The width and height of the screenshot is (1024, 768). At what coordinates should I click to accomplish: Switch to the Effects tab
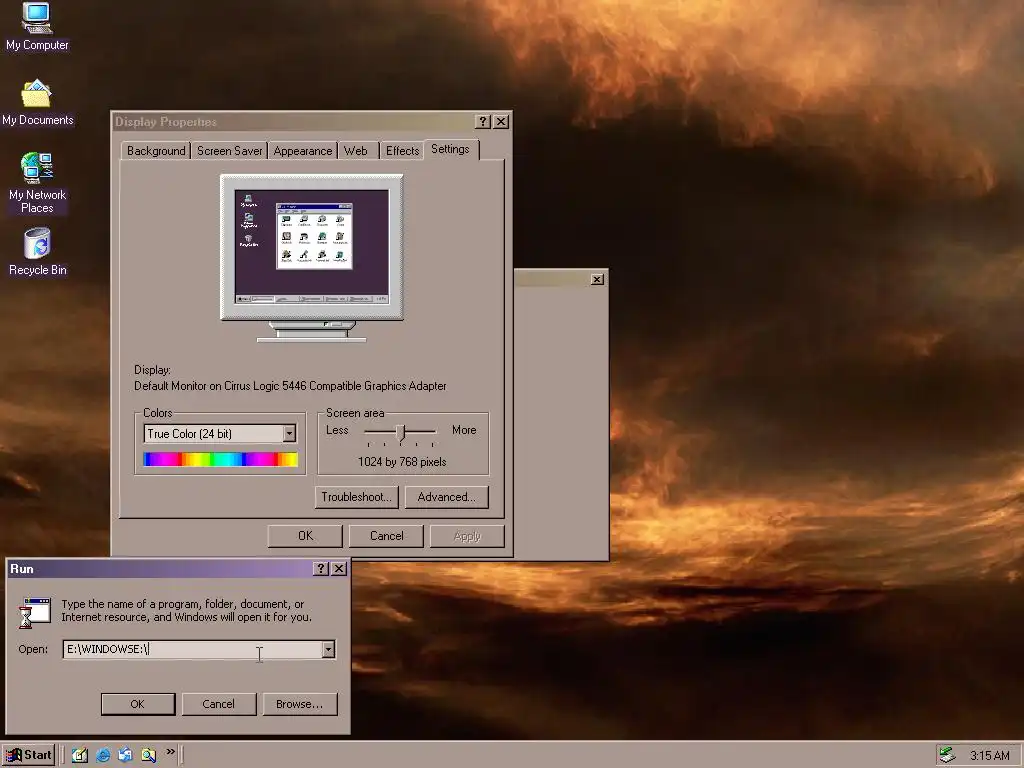coord(402,151)
